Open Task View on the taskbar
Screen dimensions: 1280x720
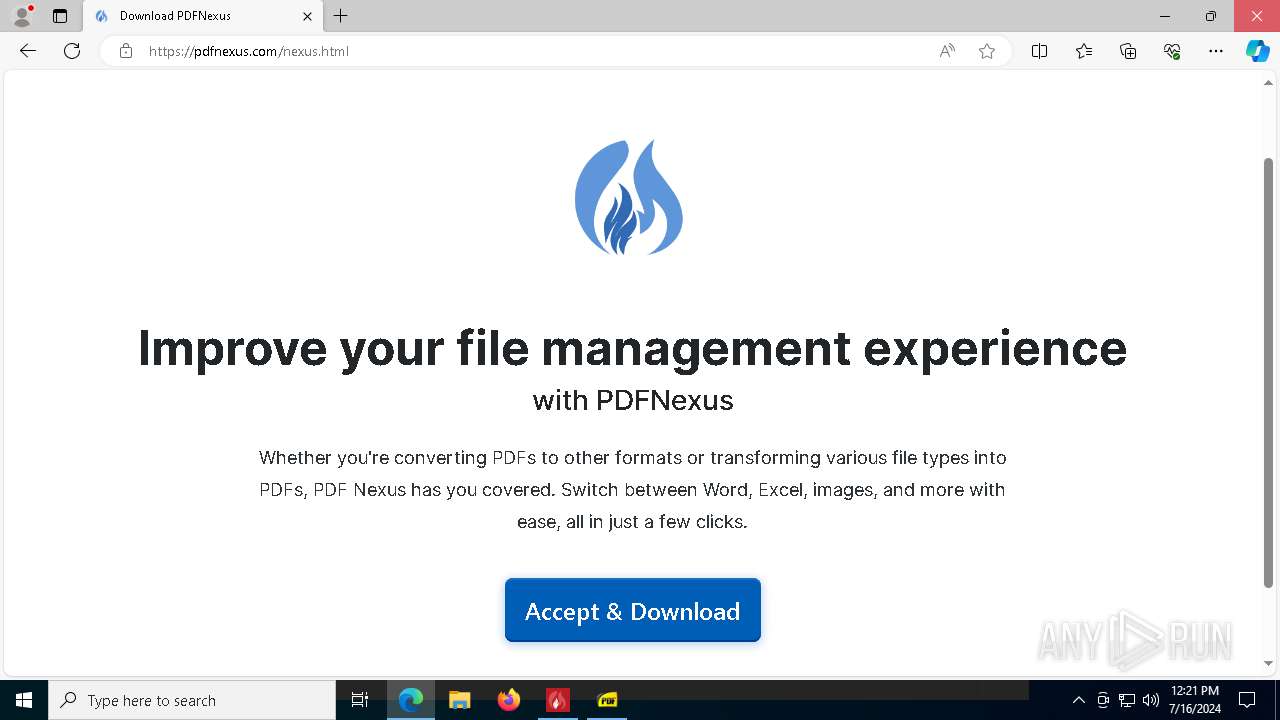pyautogui.click(x=360, y=700)
